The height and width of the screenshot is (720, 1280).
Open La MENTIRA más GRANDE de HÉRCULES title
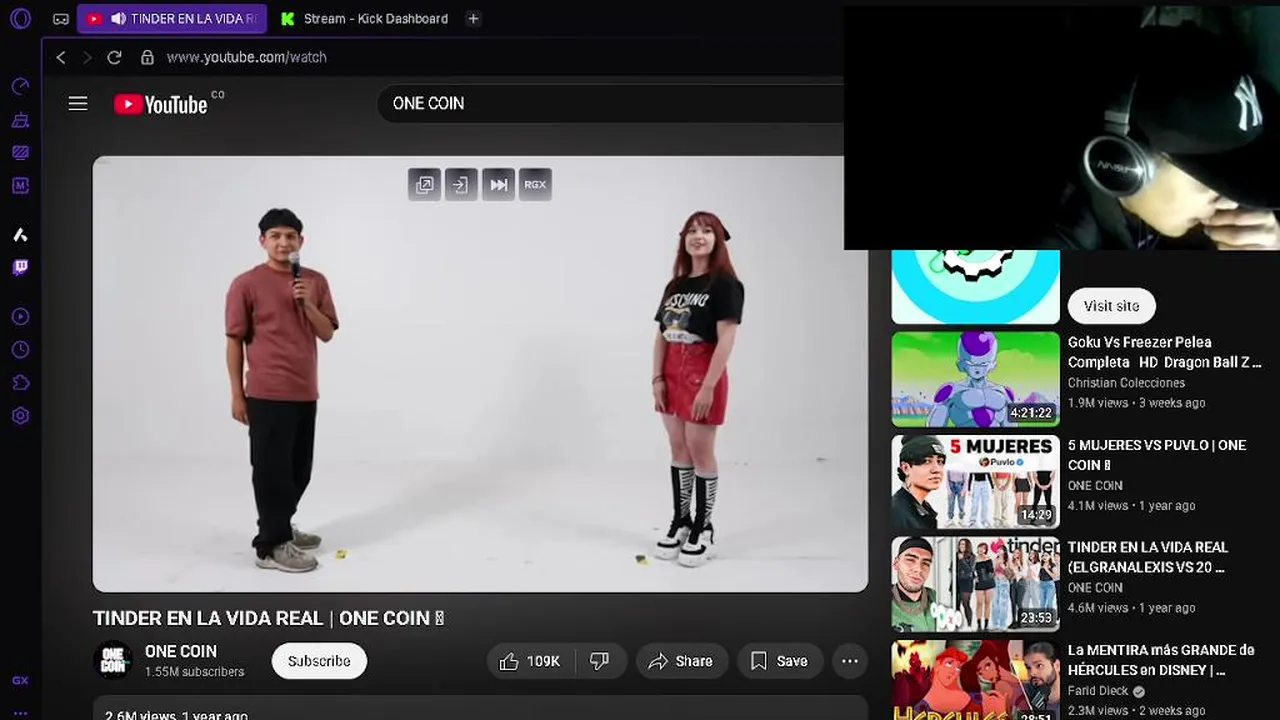click(x=1161, y=660)
